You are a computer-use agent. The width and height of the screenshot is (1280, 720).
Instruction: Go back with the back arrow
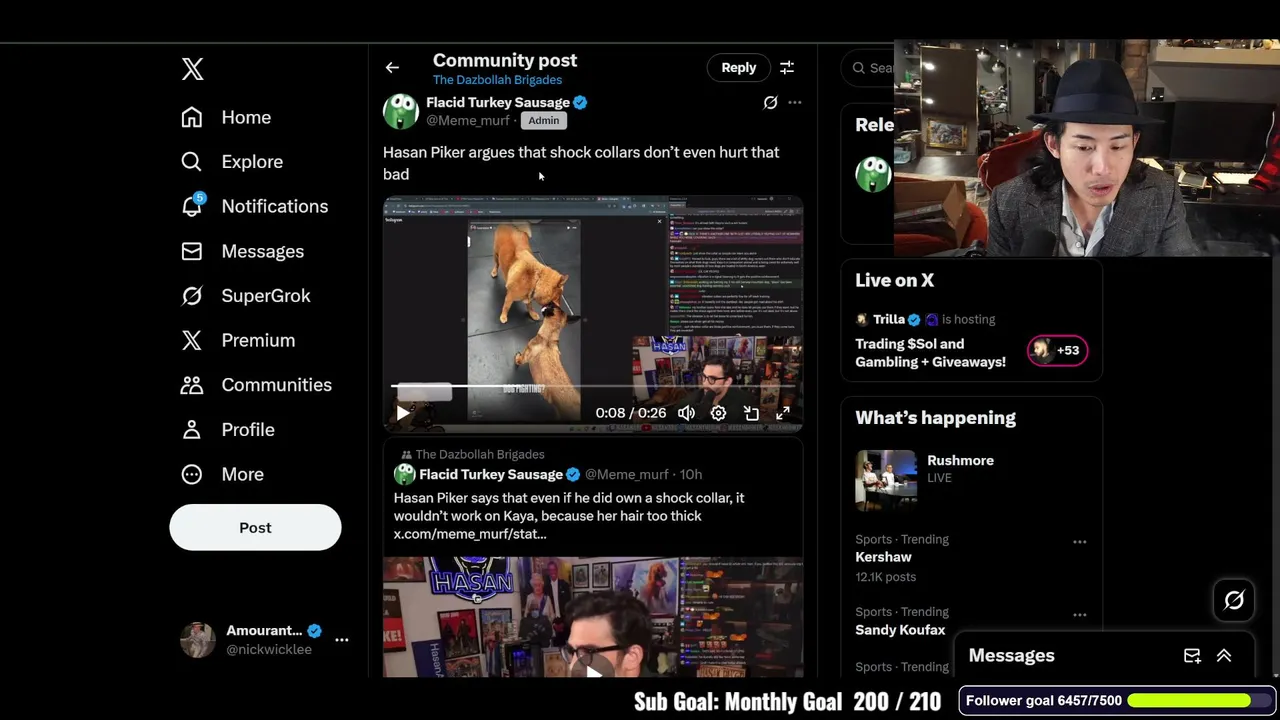(x=392, y=68)
